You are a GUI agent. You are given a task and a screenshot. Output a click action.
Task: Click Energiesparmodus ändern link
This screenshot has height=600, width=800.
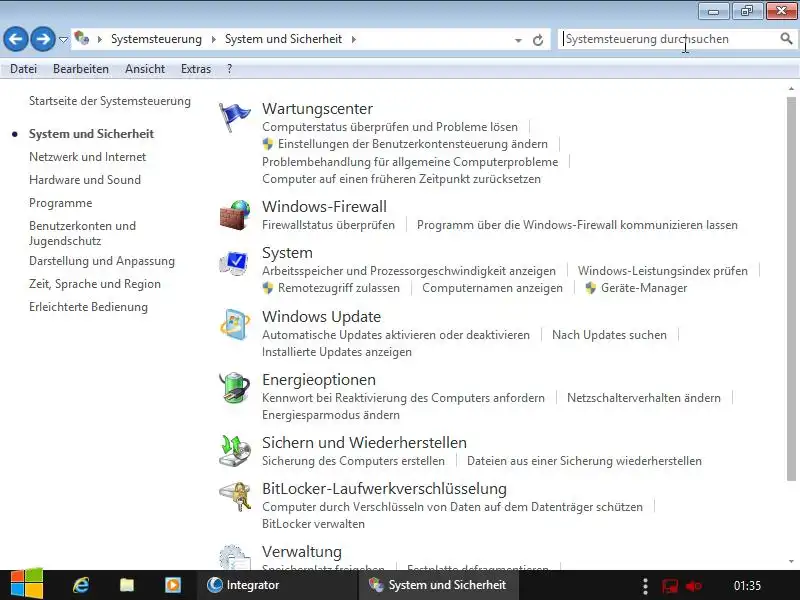(x=331, y=415)
